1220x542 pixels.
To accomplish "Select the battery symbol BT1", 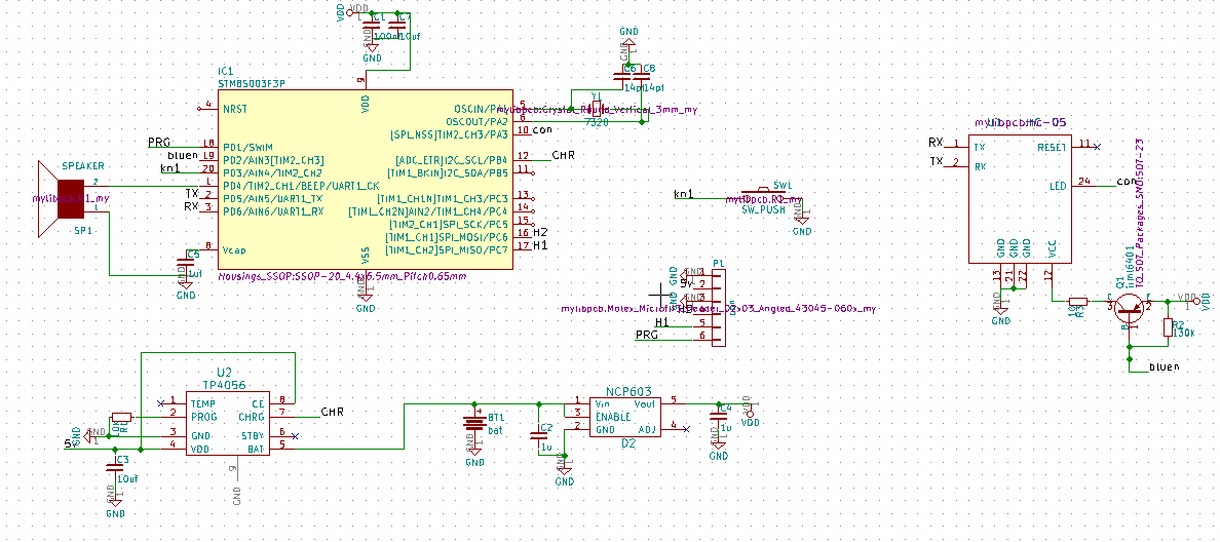I will tap(475, 425).
